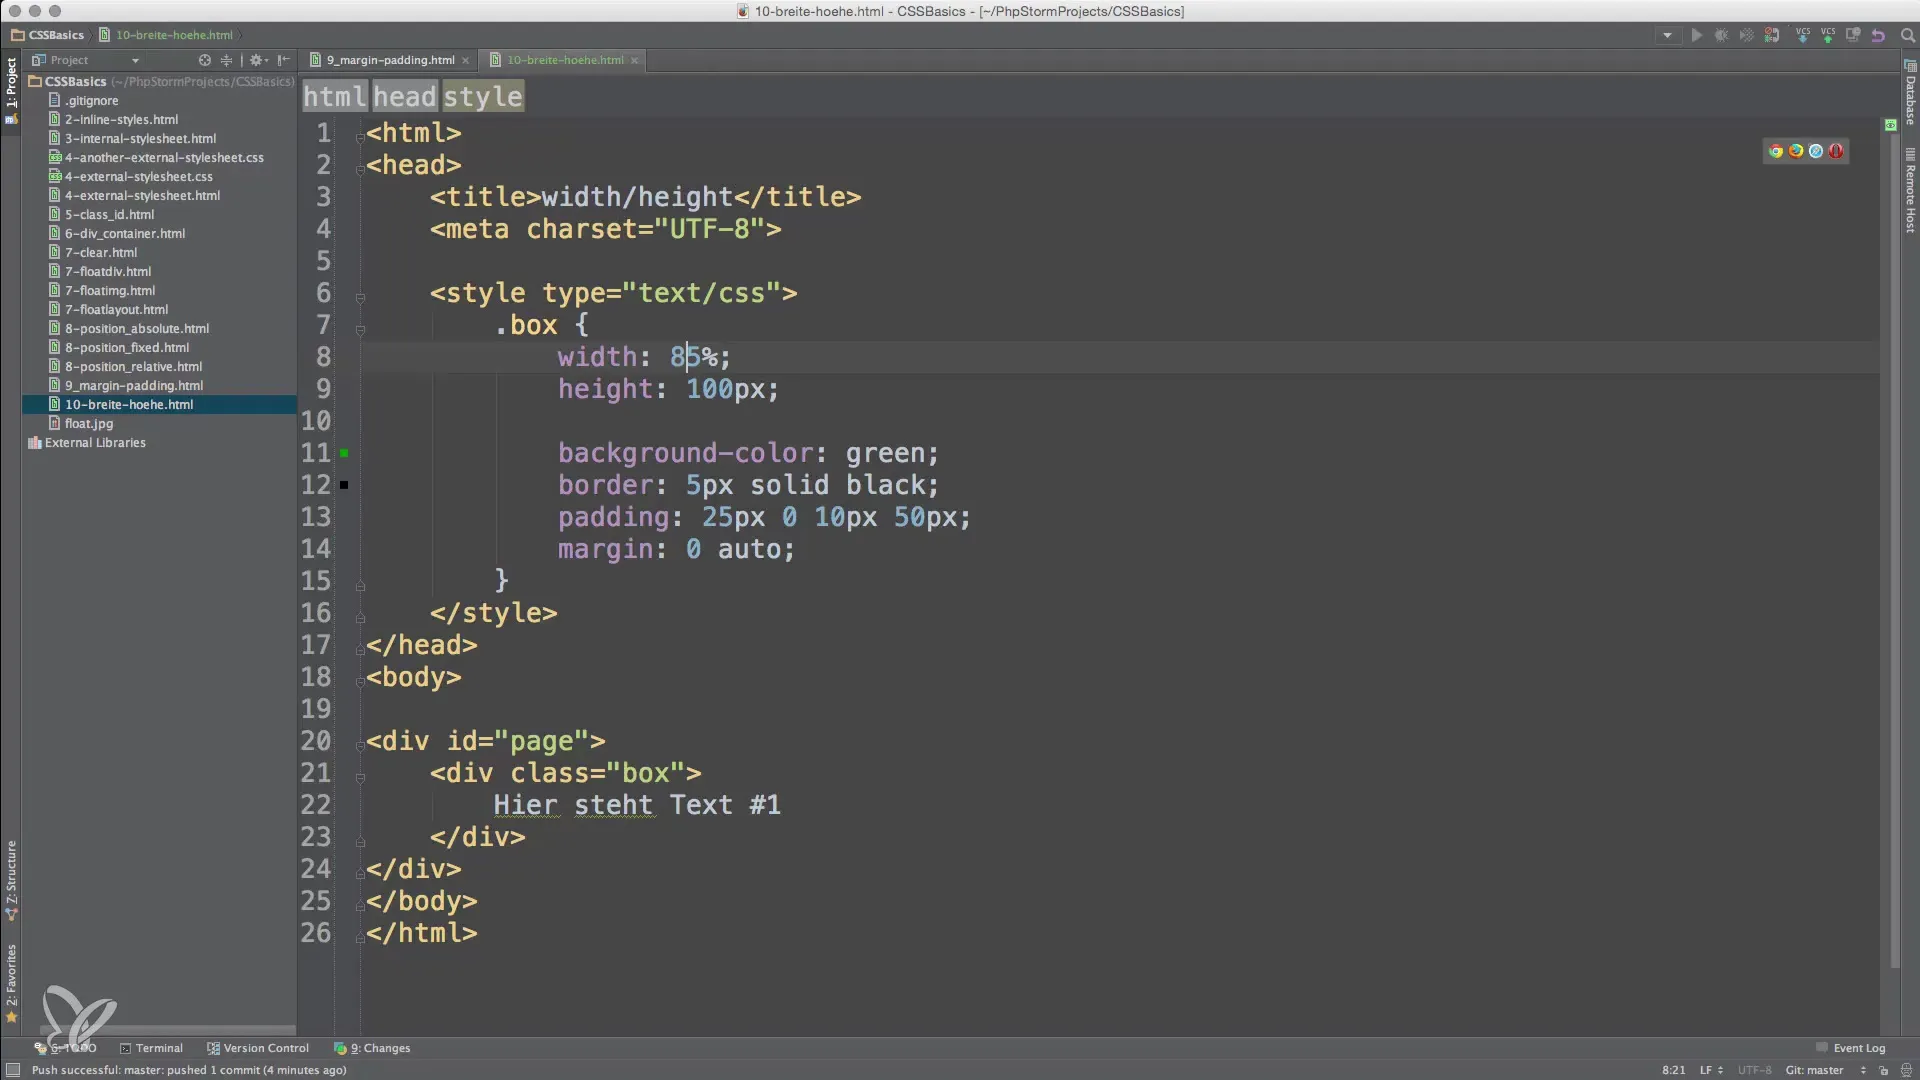Close the 10-breite-hoehe.html tab

634,61
